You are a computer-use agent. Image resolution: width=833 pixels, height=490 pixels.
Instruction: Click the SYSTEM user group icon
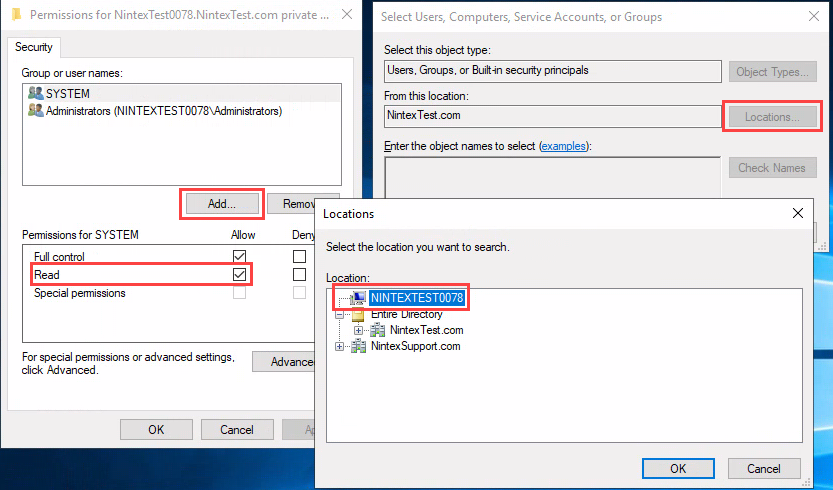[36, 94]
